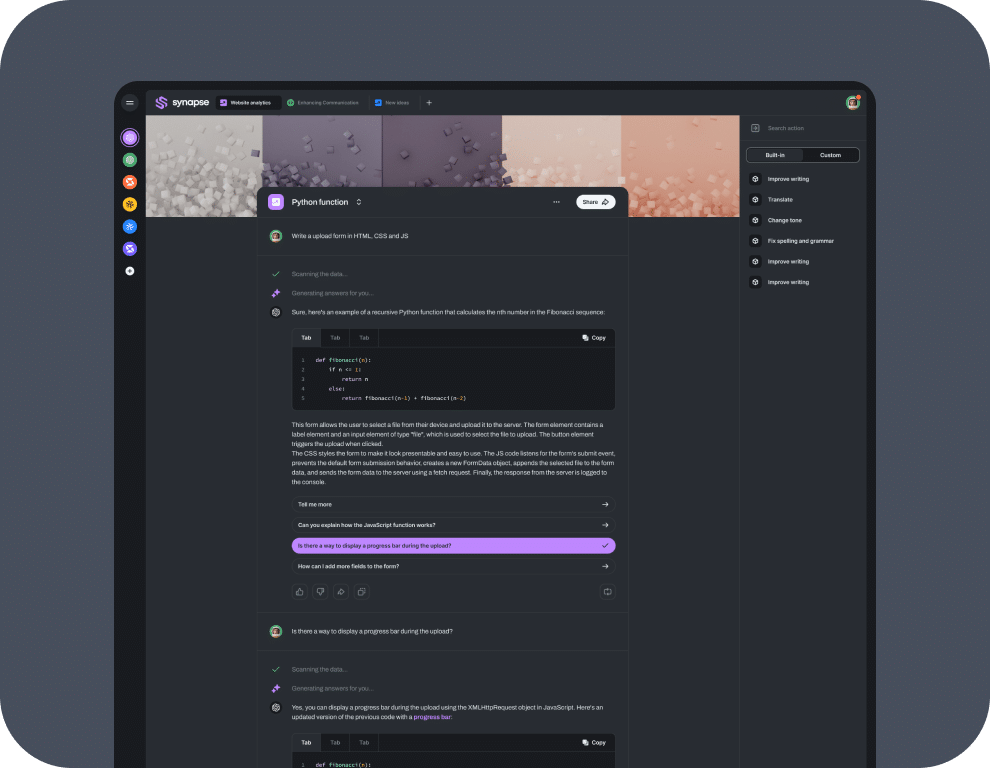
Task: Switch to the New ideas tab
Action: [392, 103]
